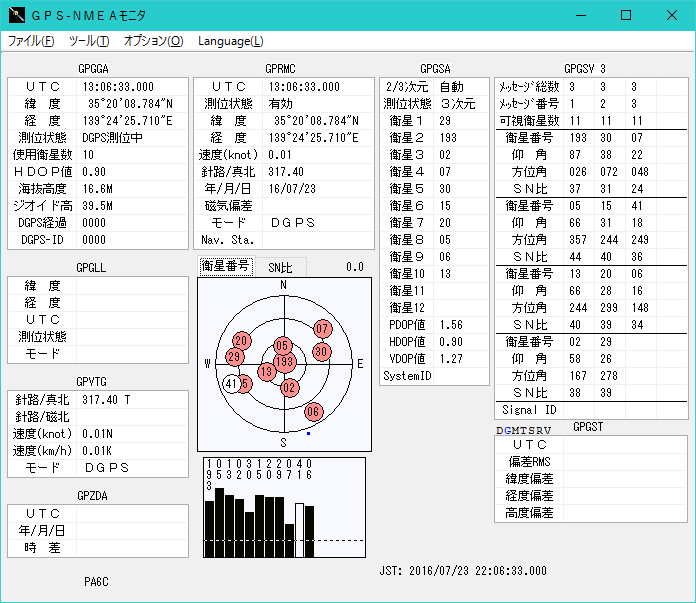Click GPVTG speed value 0.01N

[97, 433]
